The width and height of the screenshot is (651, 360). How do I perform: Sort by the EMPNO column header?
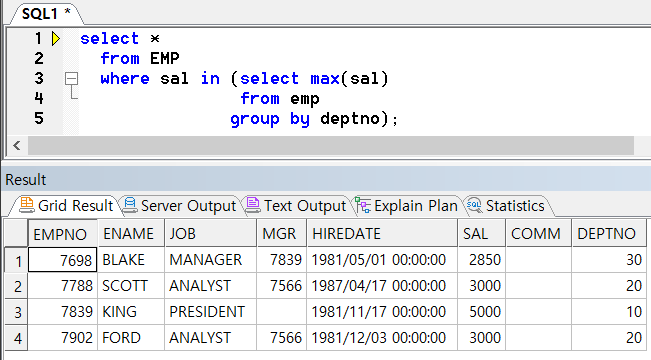pos(63,234)
